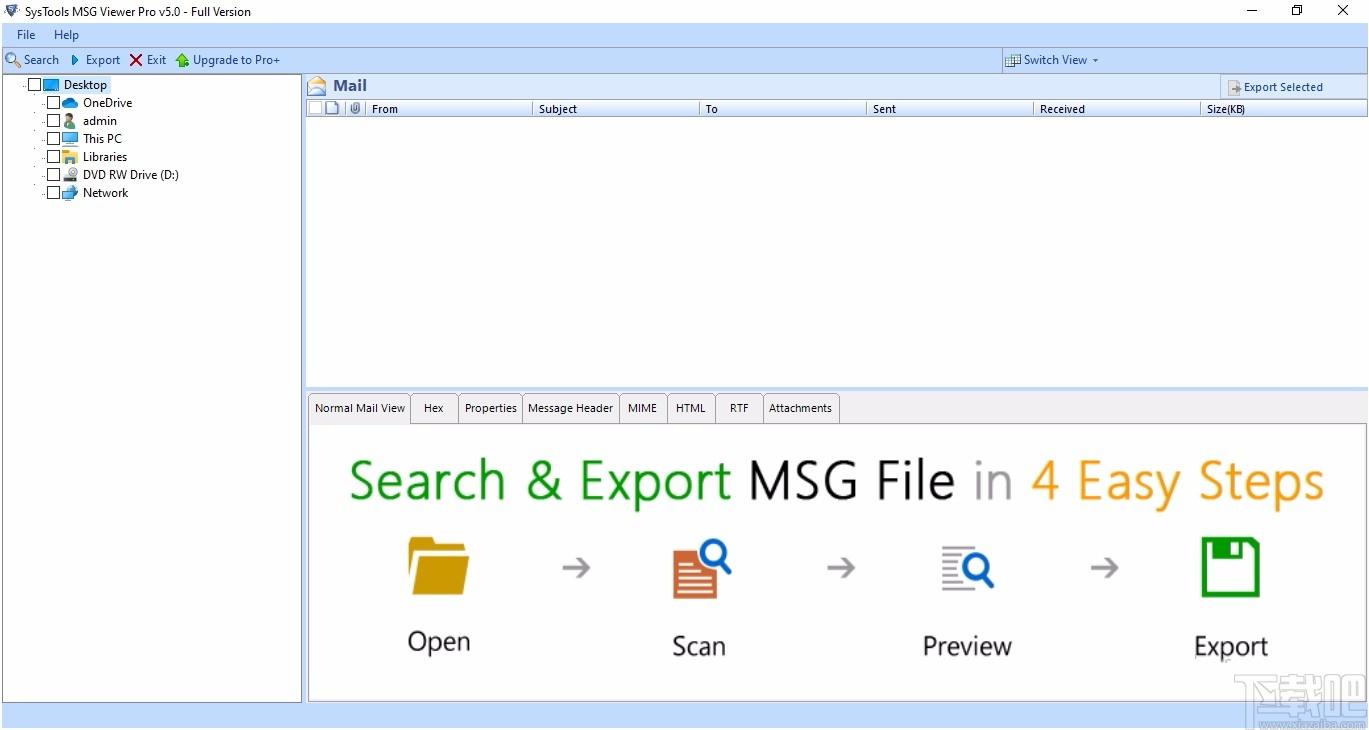Check the Desktop checkbox

[34, 85]
